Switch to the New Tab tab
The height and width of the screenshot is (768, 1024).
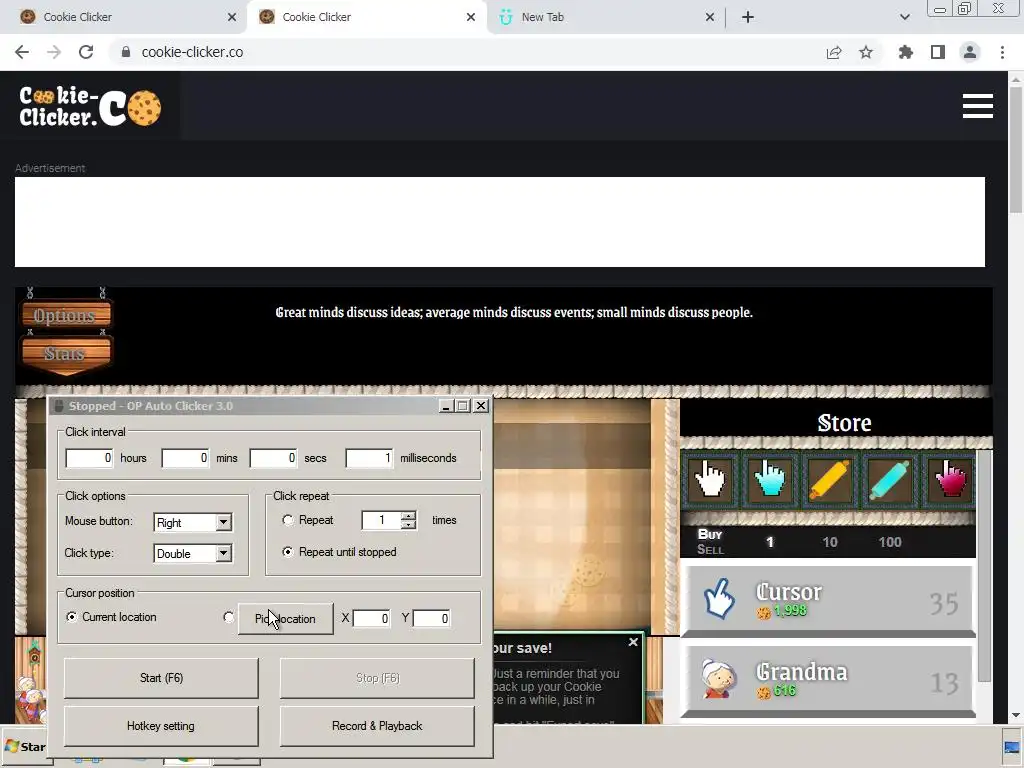[x=605, y=17]
